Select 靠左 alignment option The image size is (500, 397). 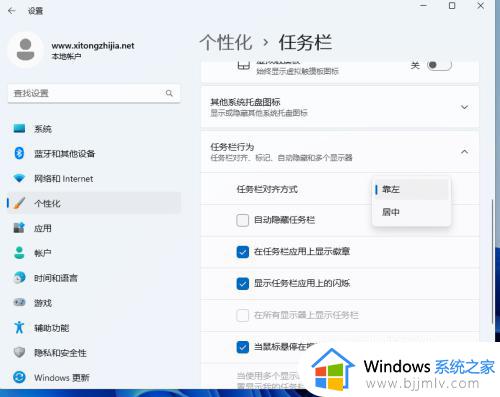tap(411, 189)
